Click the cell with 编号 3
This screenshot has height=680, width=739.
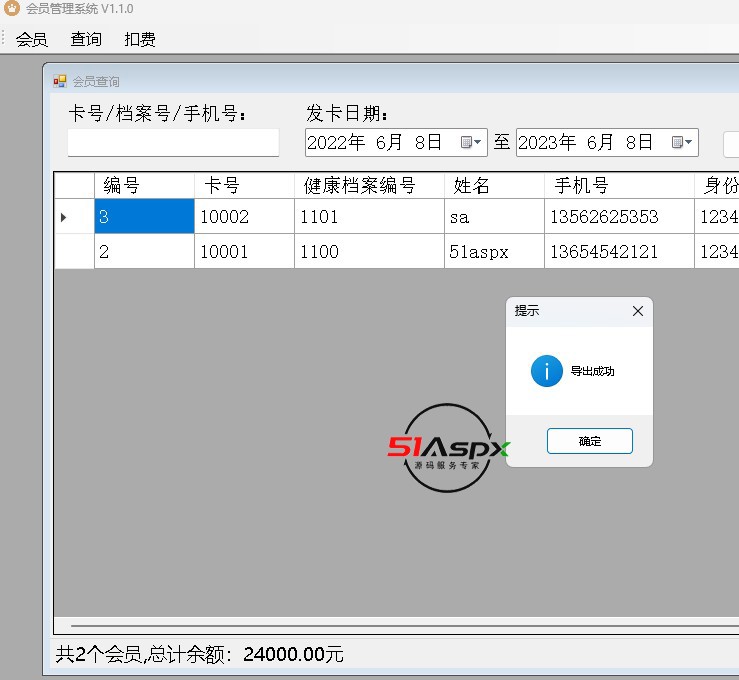144,216
